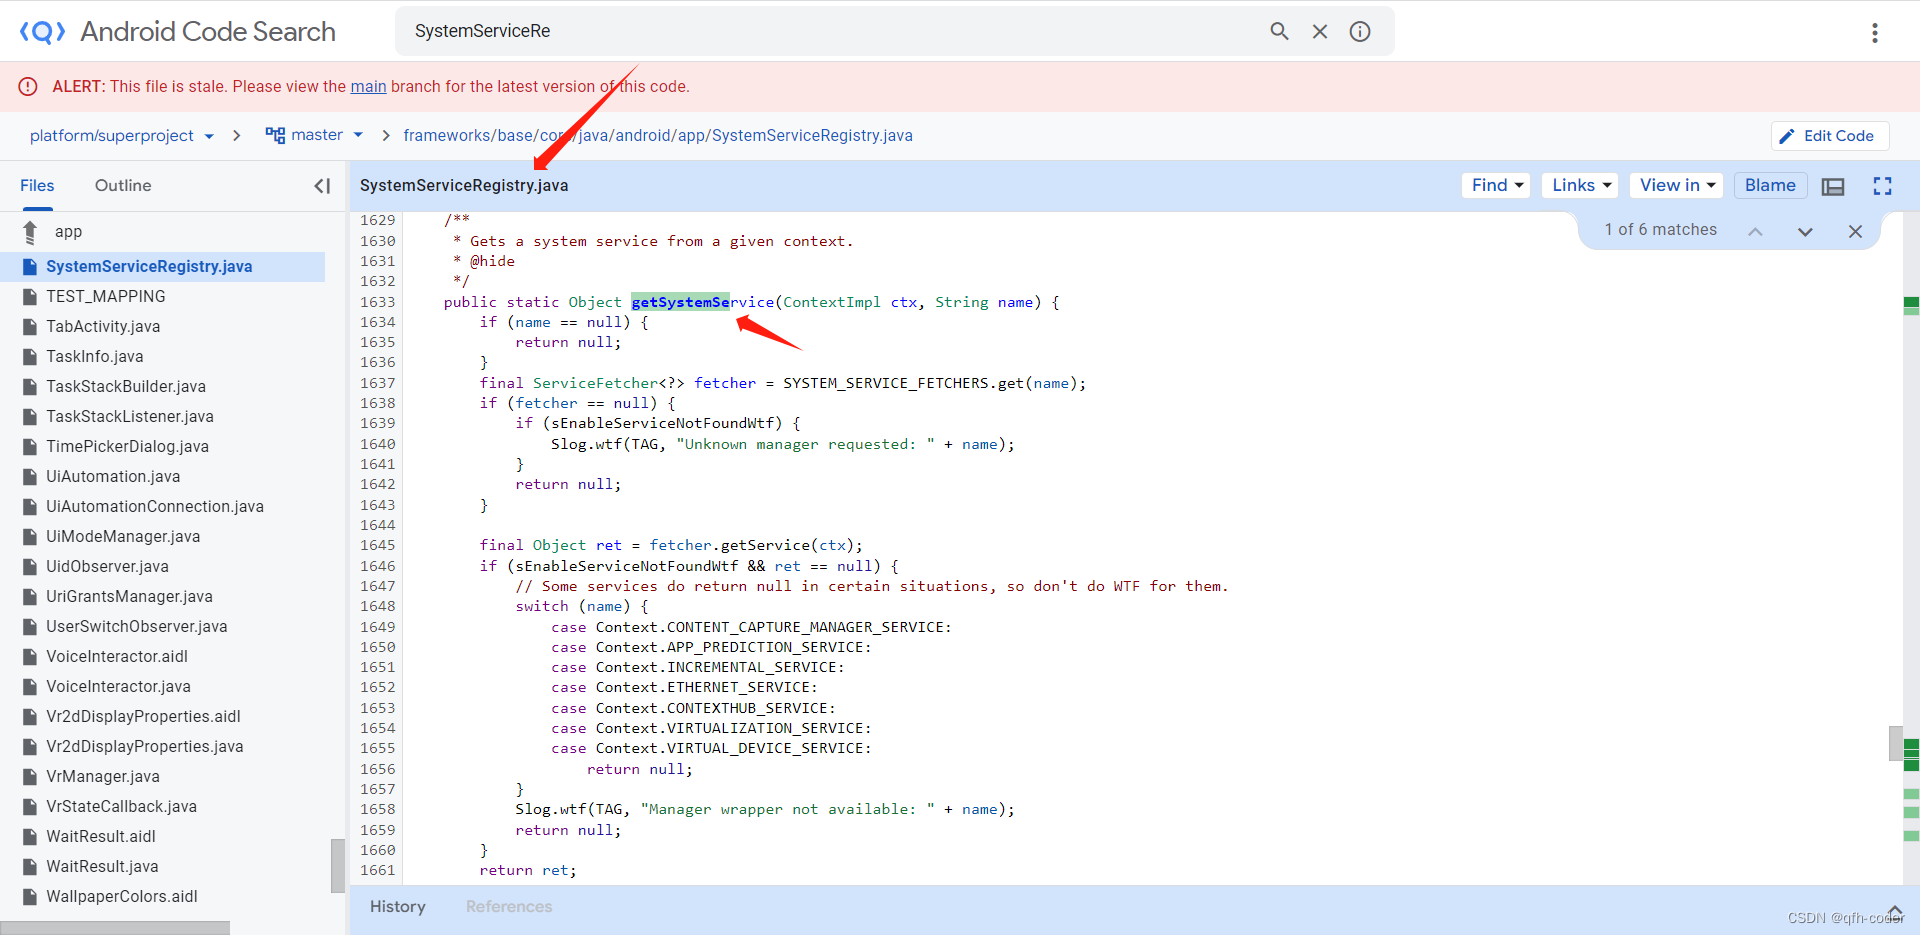This screenshot has height=935, width=1920.
Task: Open the Links dropdown
Action: coord(1580,185)
